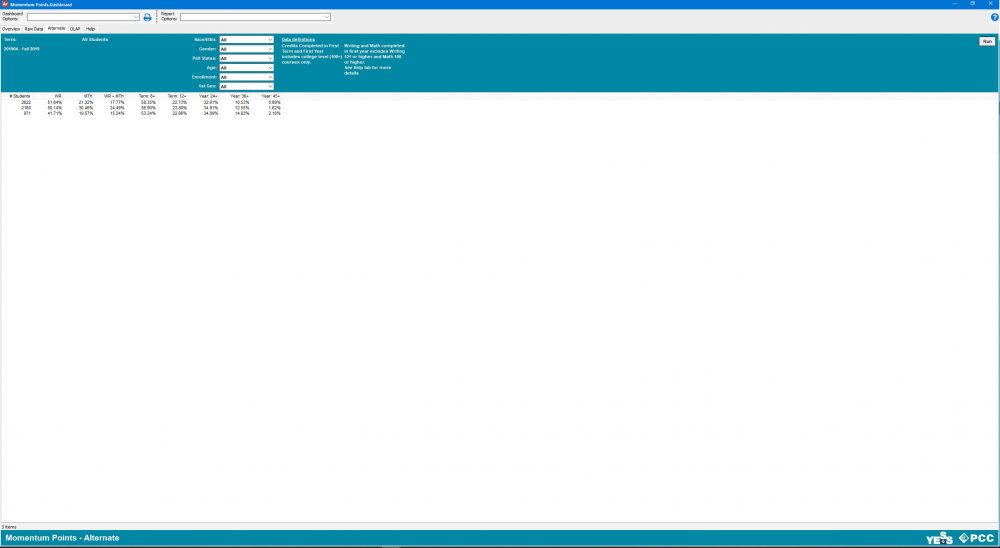This screenshot has height=548, width=1000.
Task: Click the YESS logo in the footer
Action: click(939, 538)
